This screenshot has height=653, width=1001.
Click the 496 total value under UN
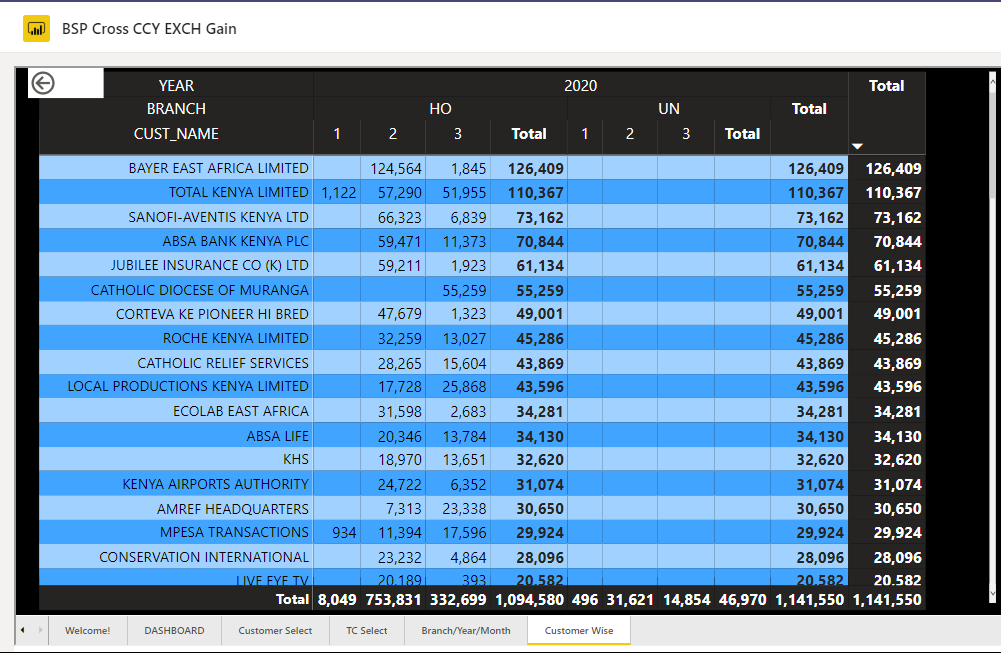585,600
